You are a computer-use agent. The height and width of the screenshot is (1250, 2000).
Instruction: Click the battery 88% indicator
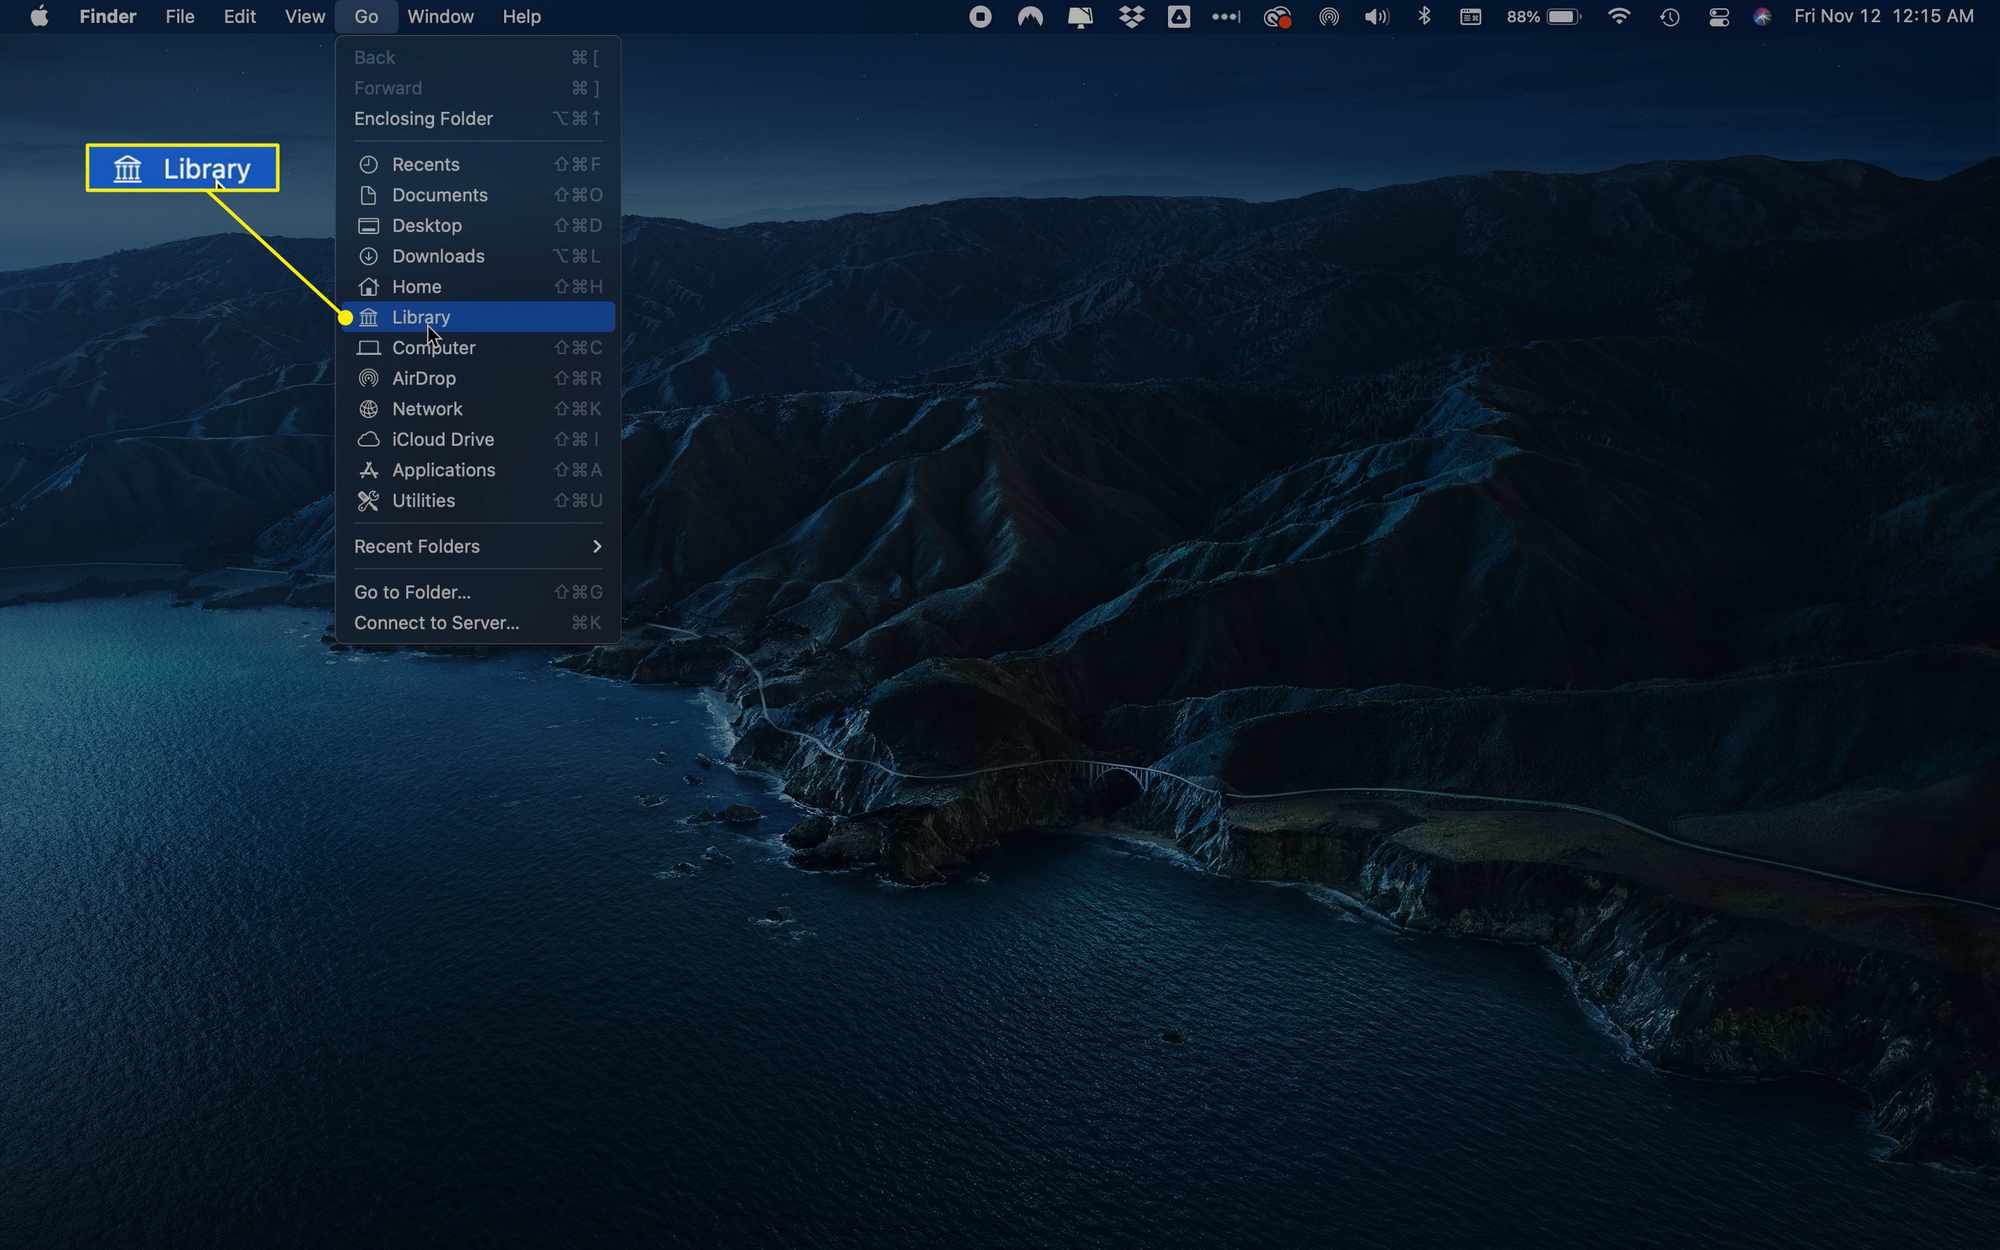pos(1544,17)
